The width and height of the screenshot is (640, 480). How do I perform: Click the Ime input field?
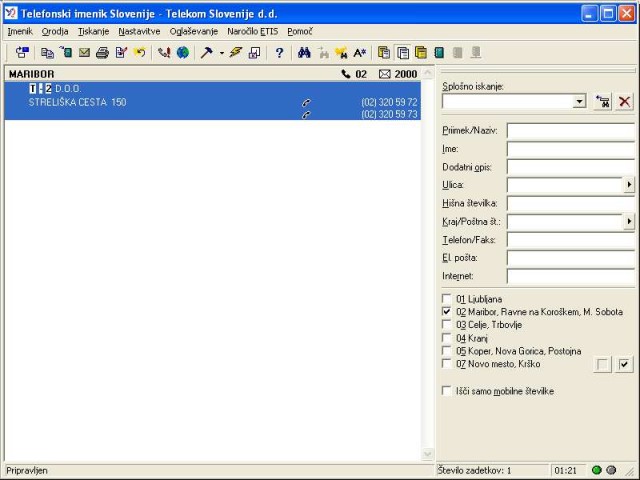571,149
